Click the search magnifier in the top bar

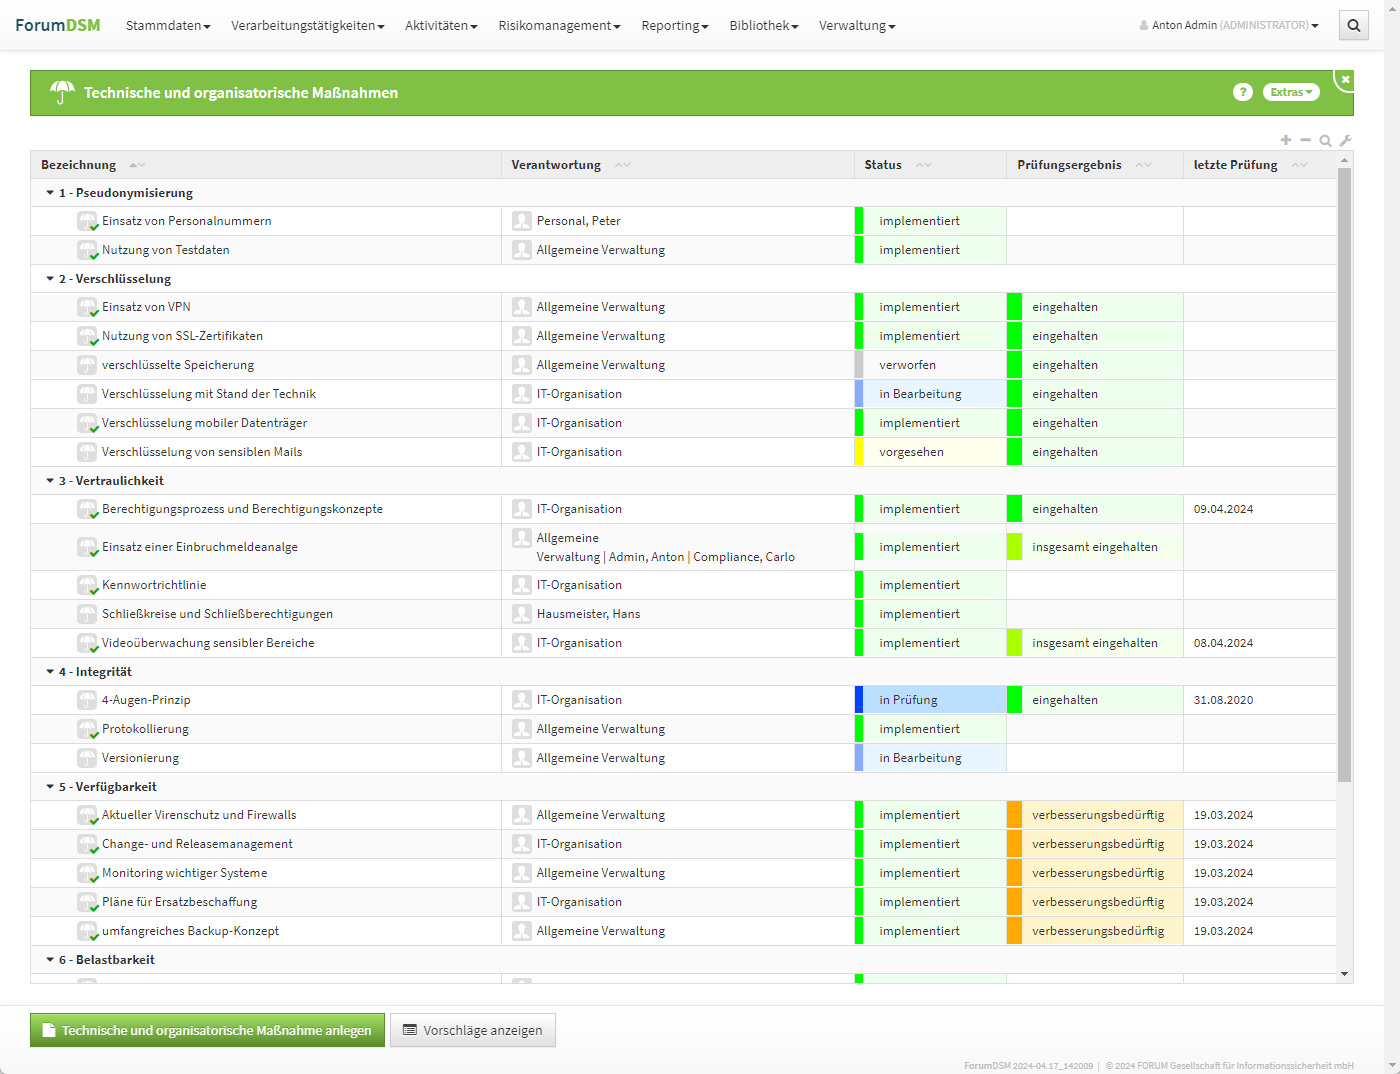point(1353,26)
